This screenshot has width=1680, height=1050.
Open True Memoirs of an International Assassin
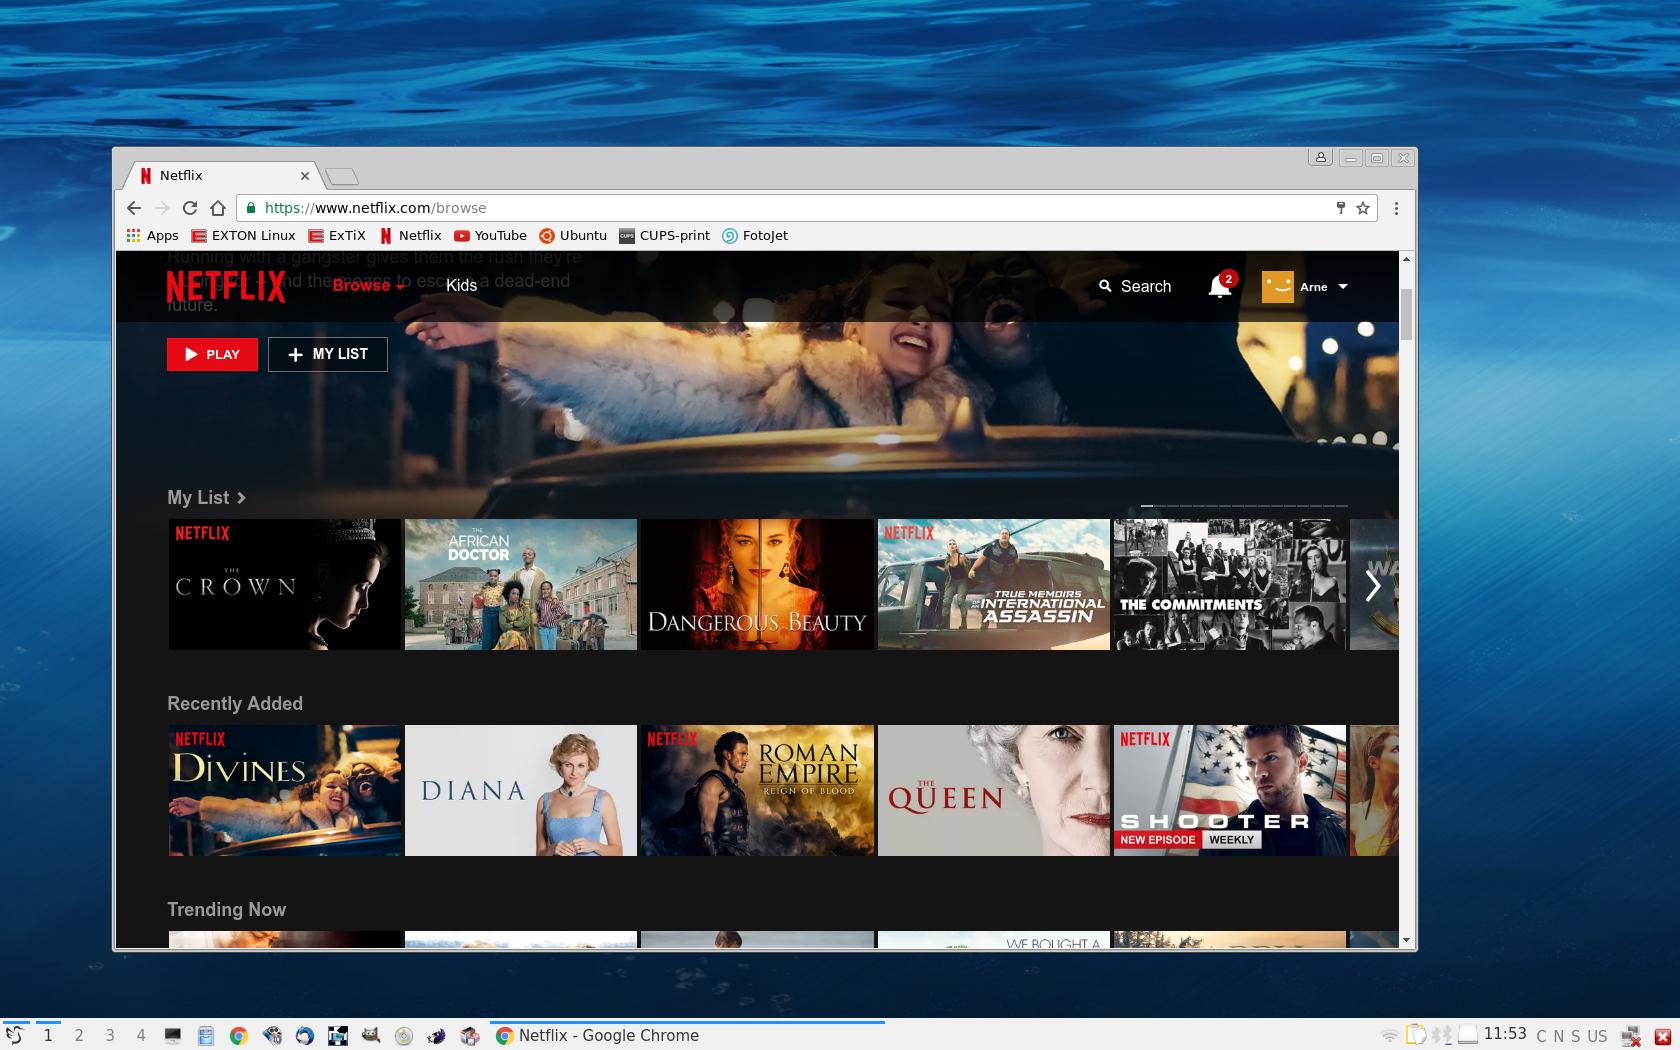(994, 585)
